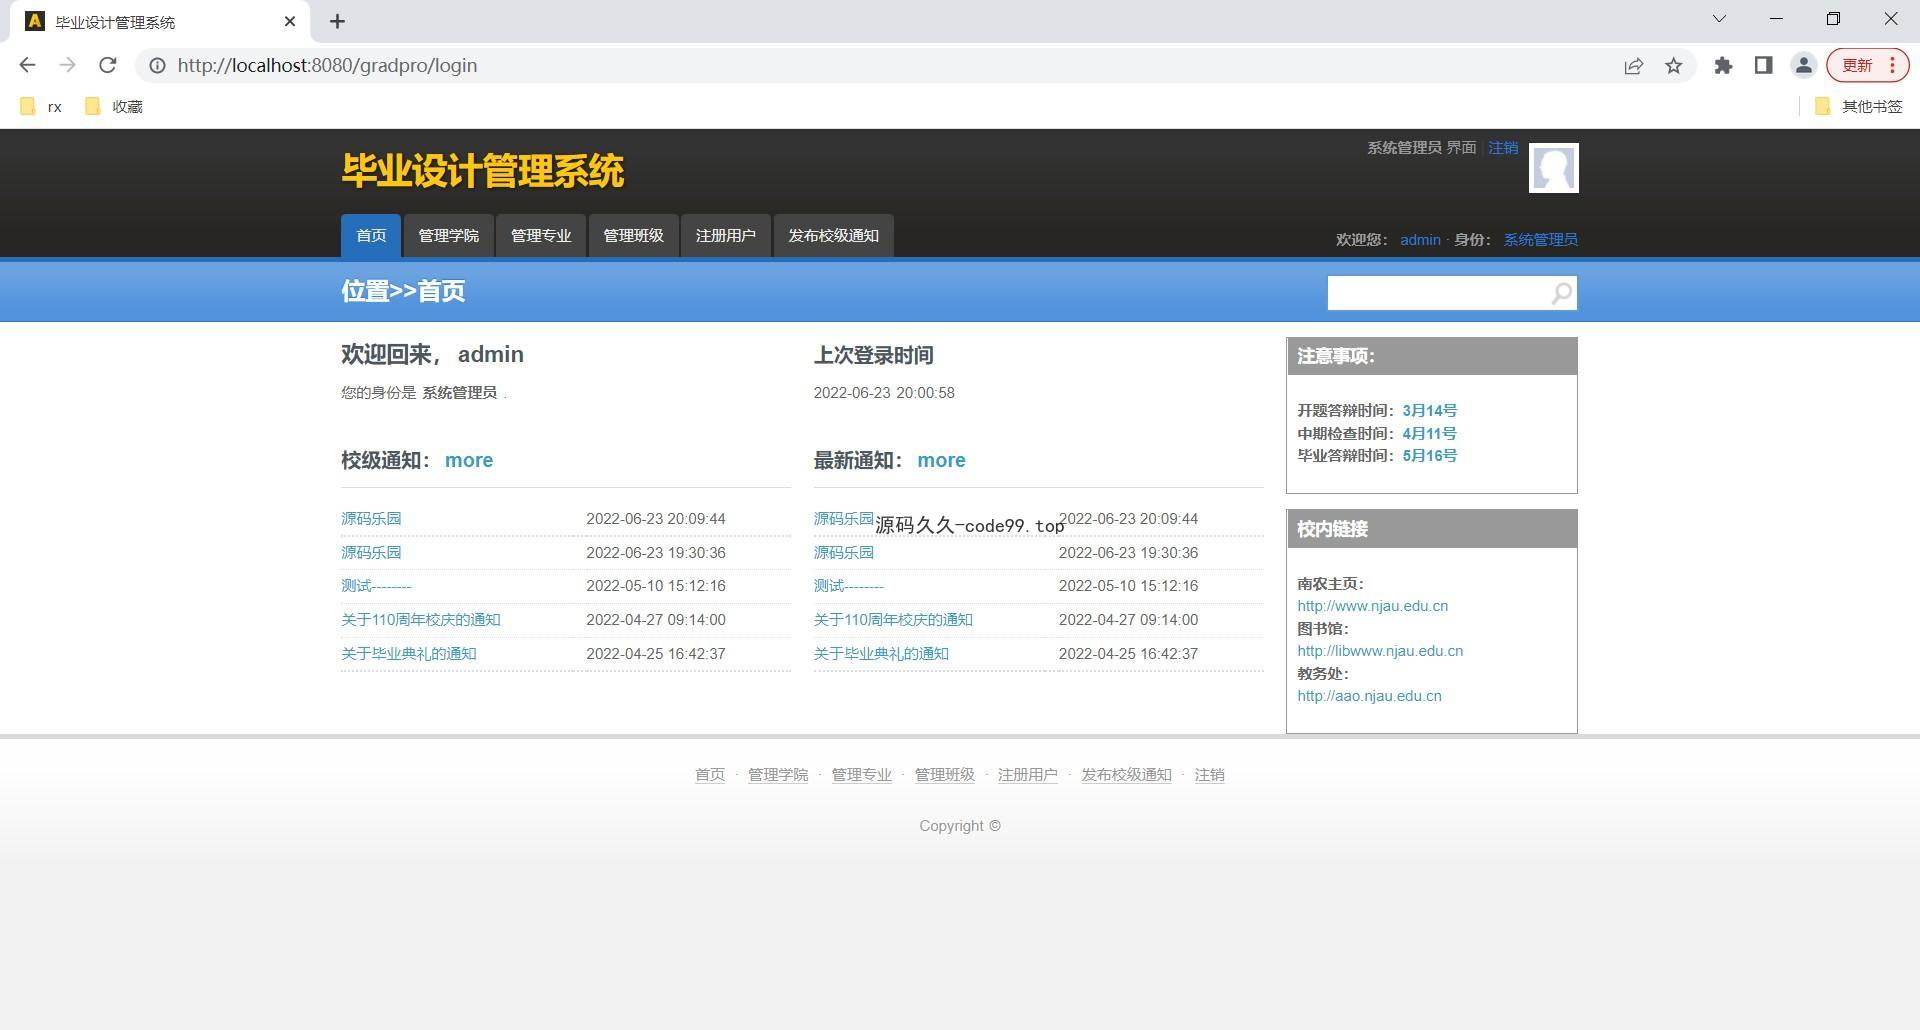Select the 首页 navigation tab

371,236
